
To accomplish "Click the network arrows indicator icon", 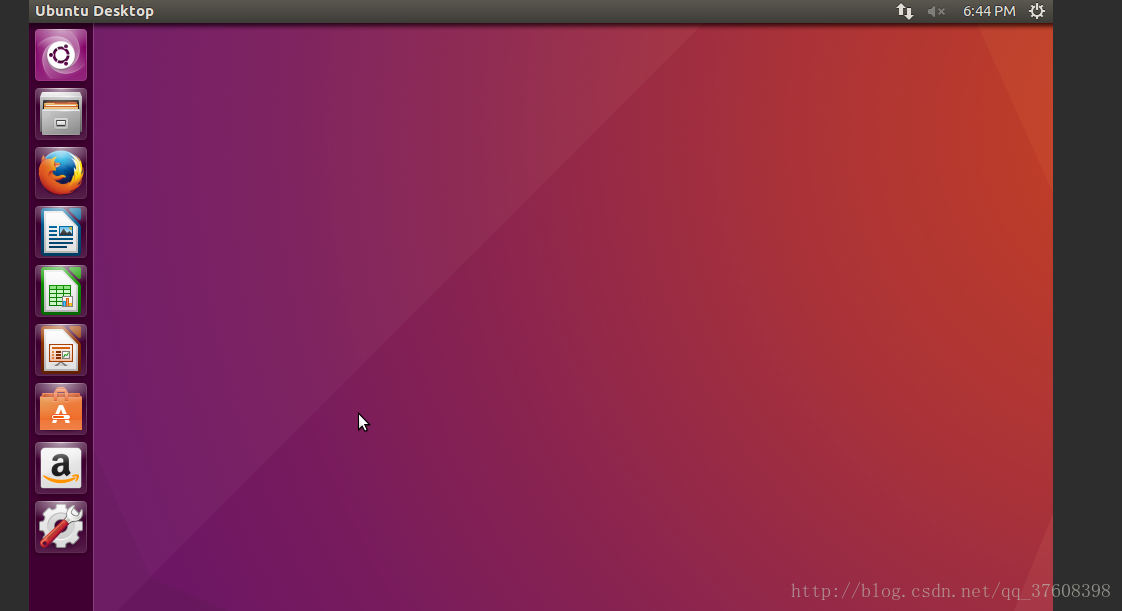I will click(x=905, y=11).
